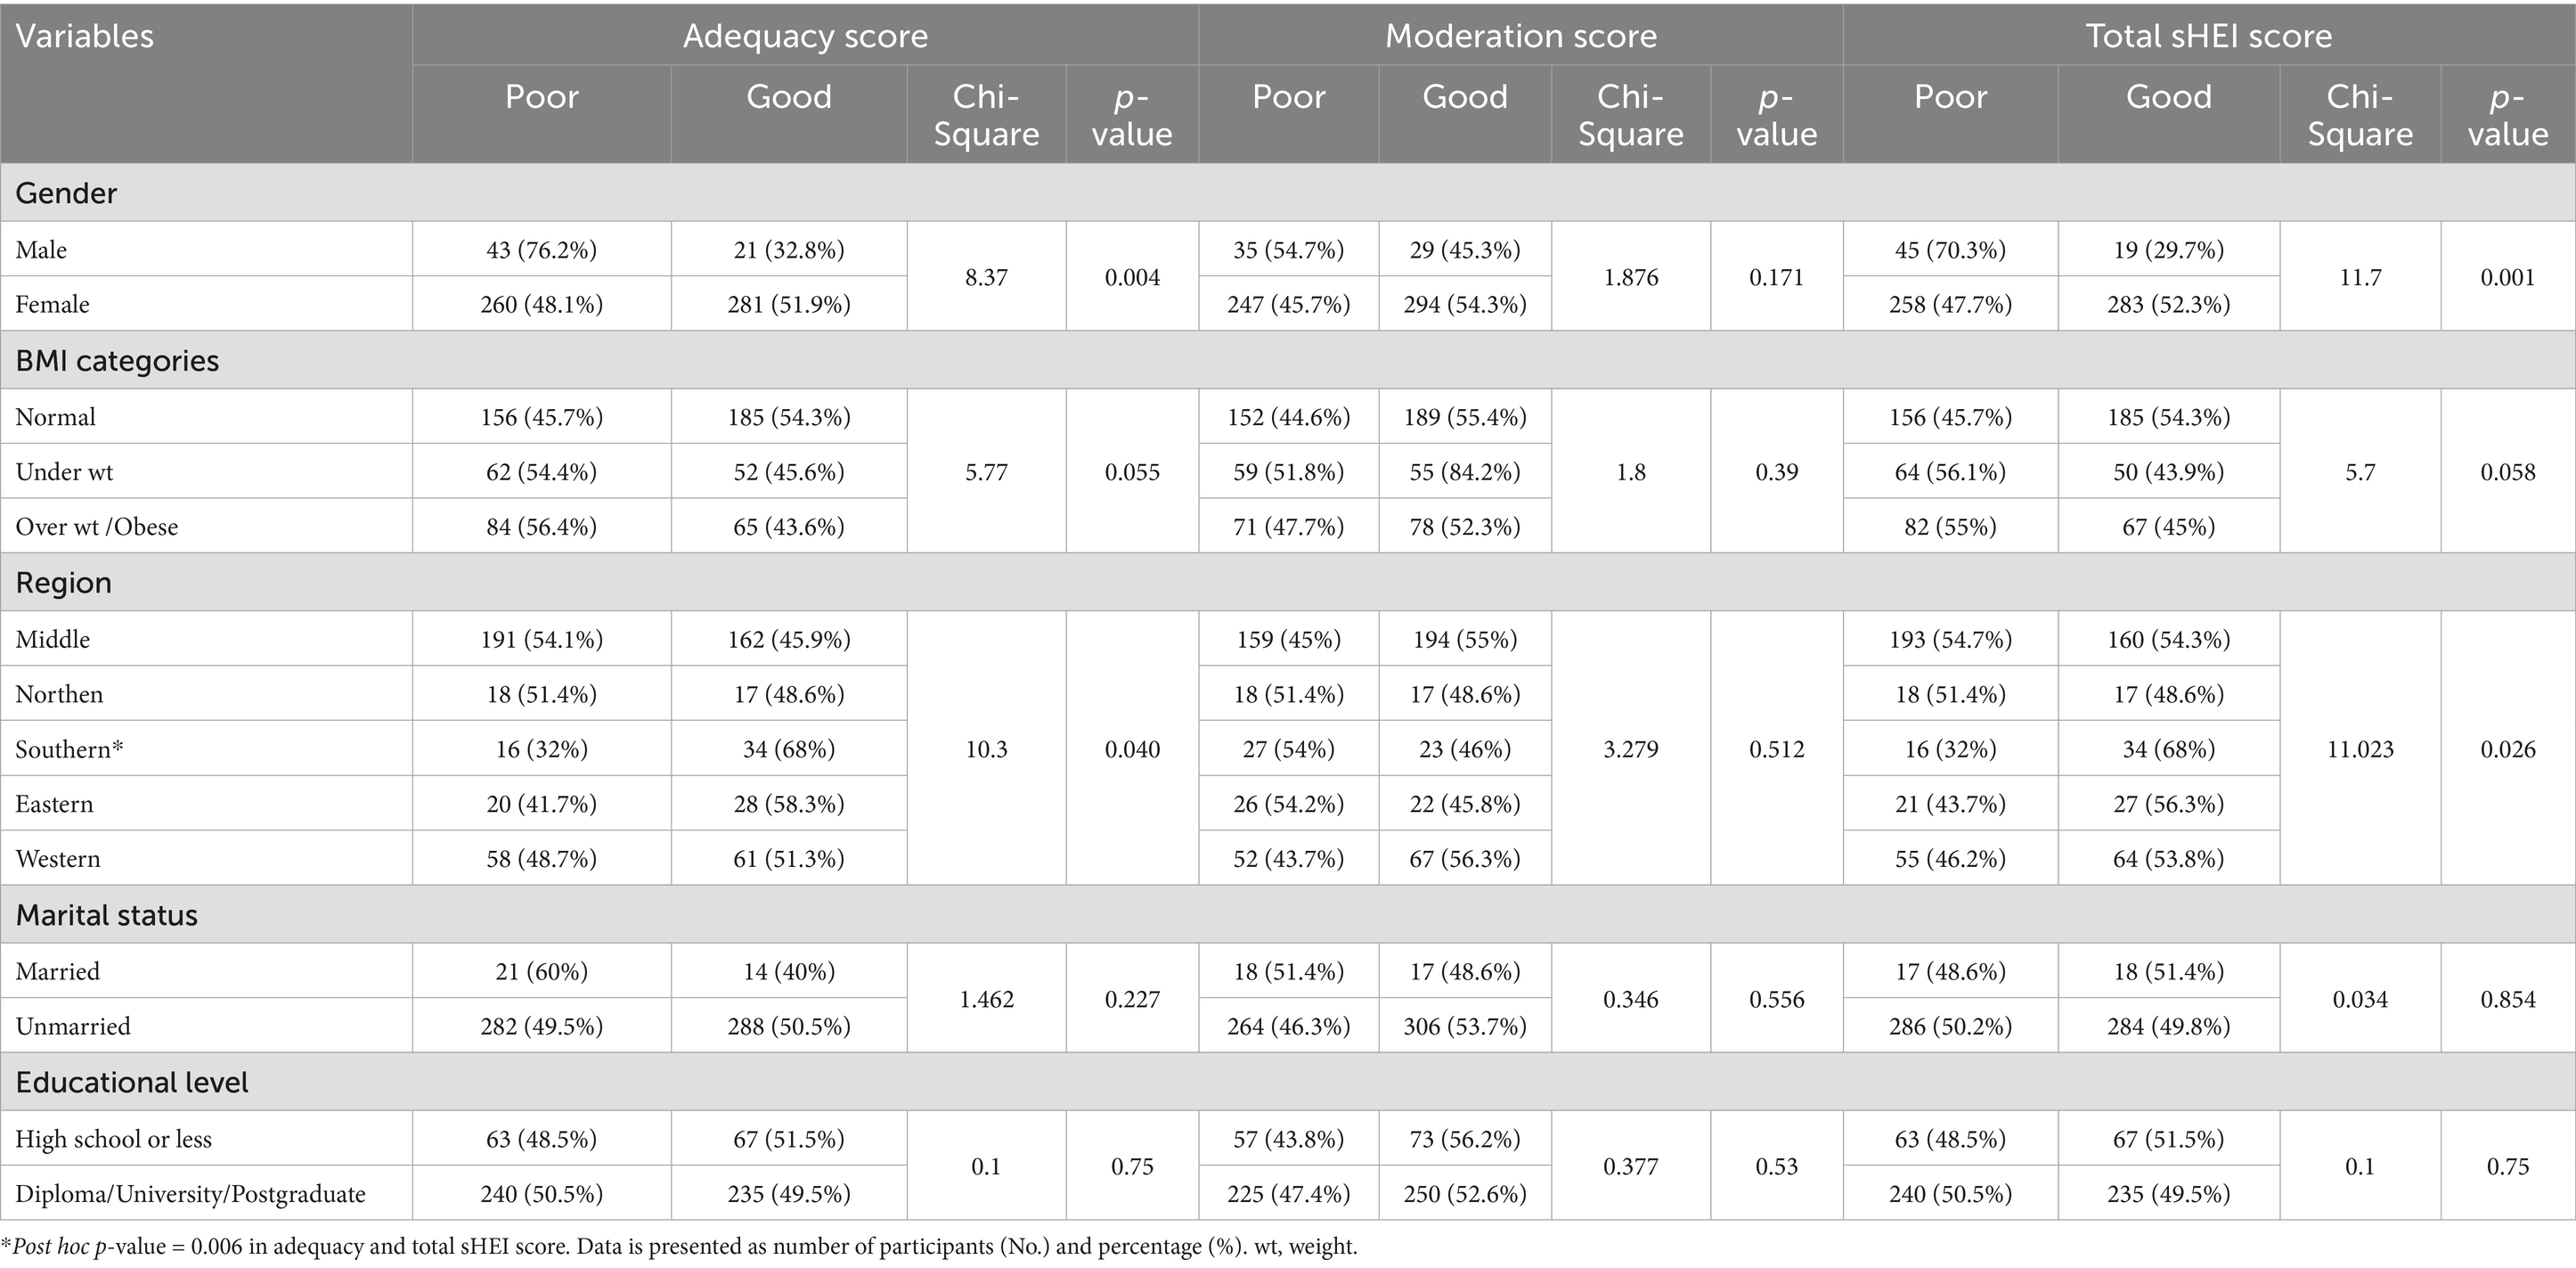The image size is (2576, 1268).
Task: Click the Post hoc p-value footnote text
Action: tap(679, 1247)
